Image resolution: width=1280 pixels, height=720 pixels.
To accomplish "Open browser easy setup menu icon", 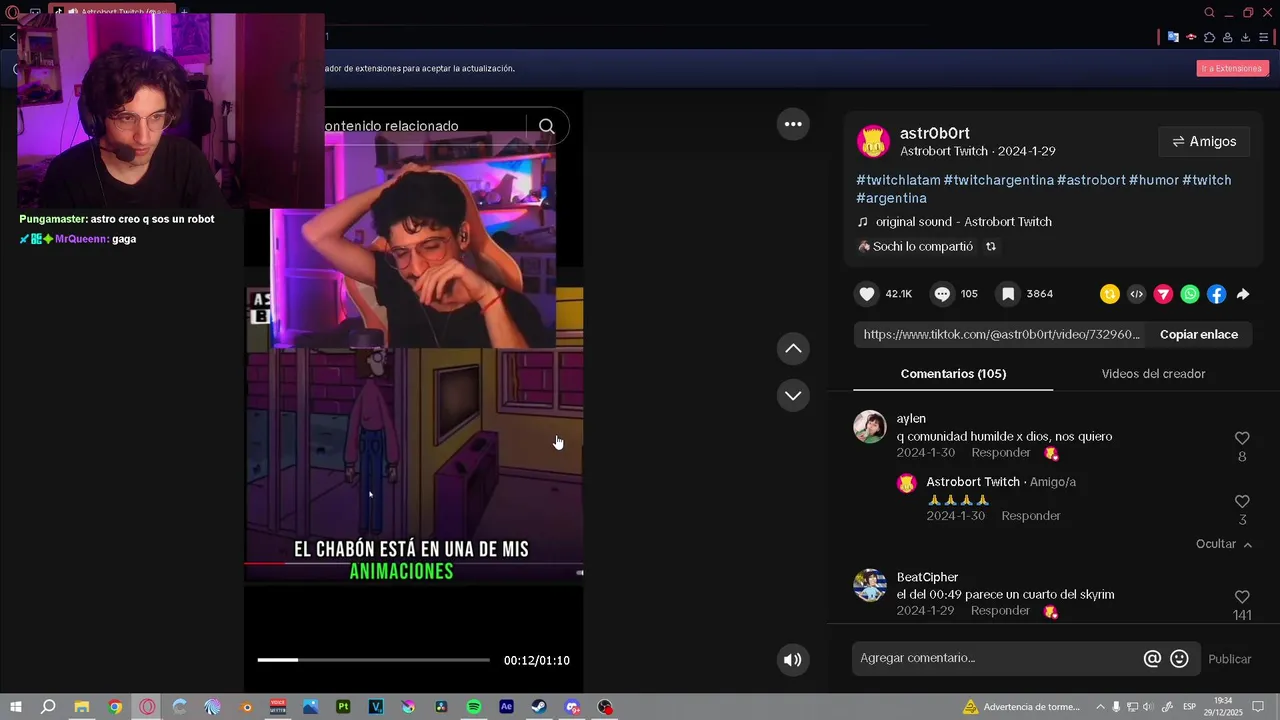I will 1263,37.
